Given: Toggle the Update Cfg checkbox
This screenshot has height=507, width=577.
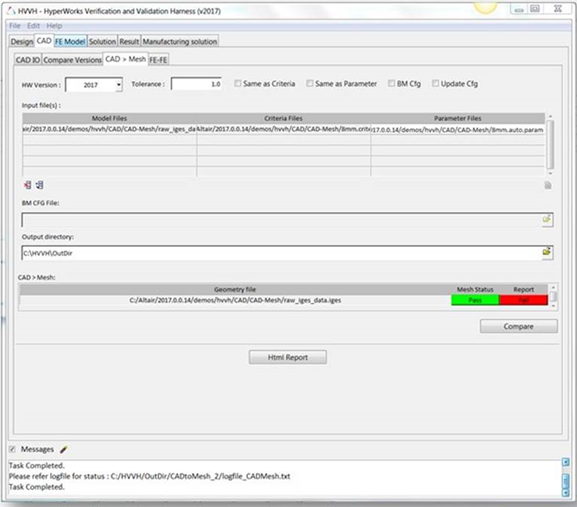Looking at the screenshot, I should (435, 84).
